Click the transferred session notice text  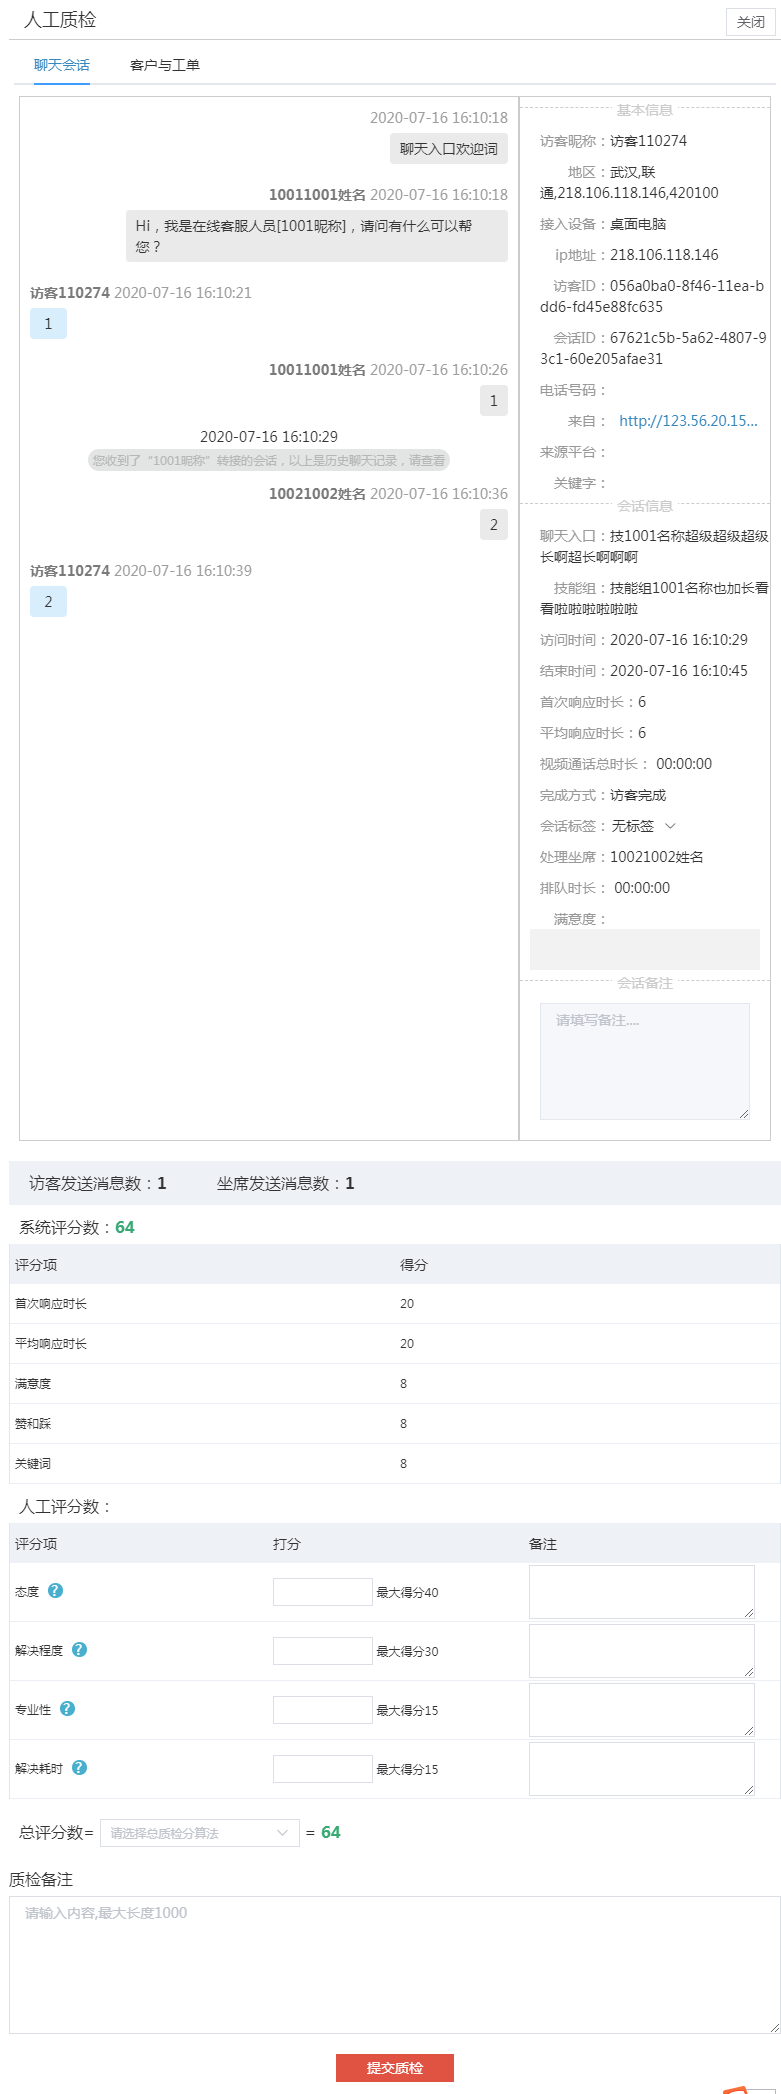tap(269, 460)
